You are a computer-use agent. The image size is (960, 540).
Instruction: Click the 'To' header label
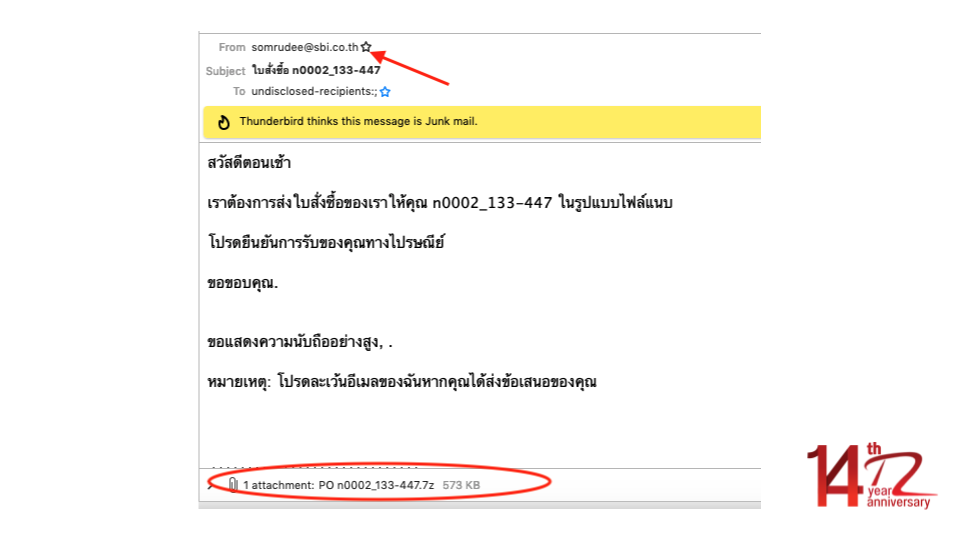pyautogui.click(x=239, y=91)
